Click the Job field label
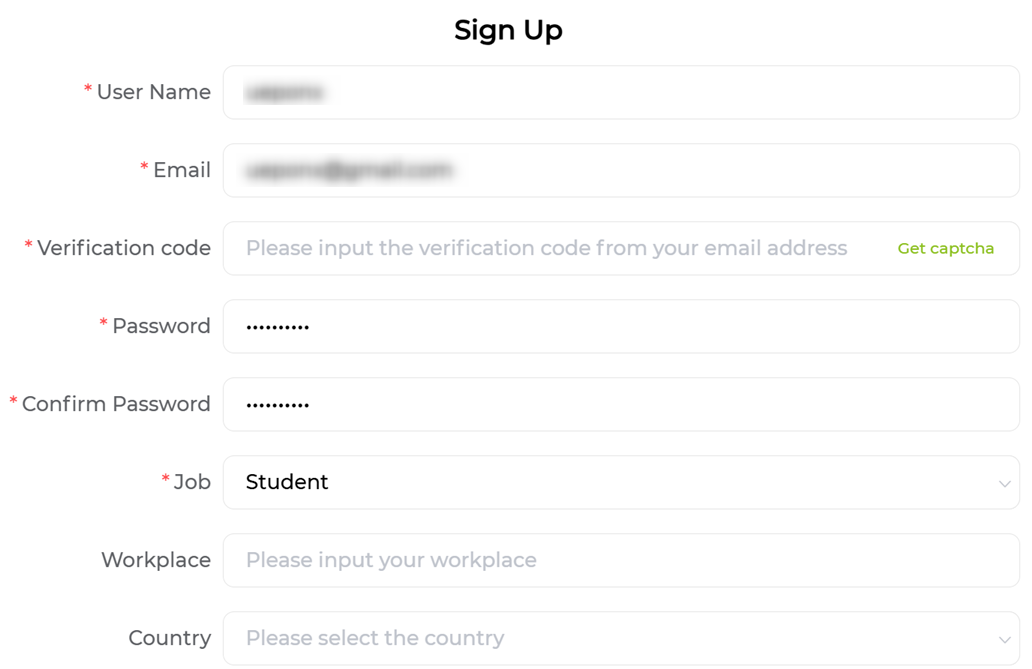1032x669 pixels. (x=192, y=482)
